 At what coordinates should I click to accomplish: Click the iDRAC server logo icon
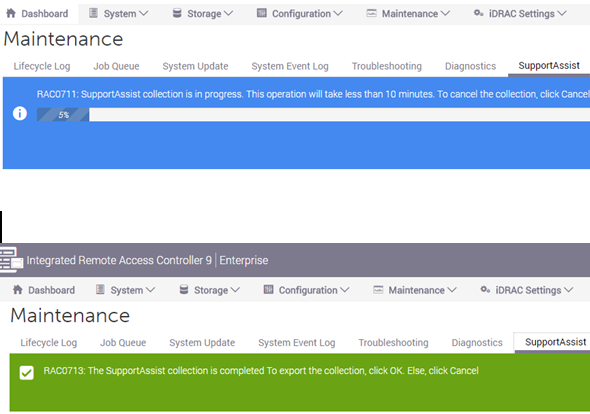[x=11, y=260]
